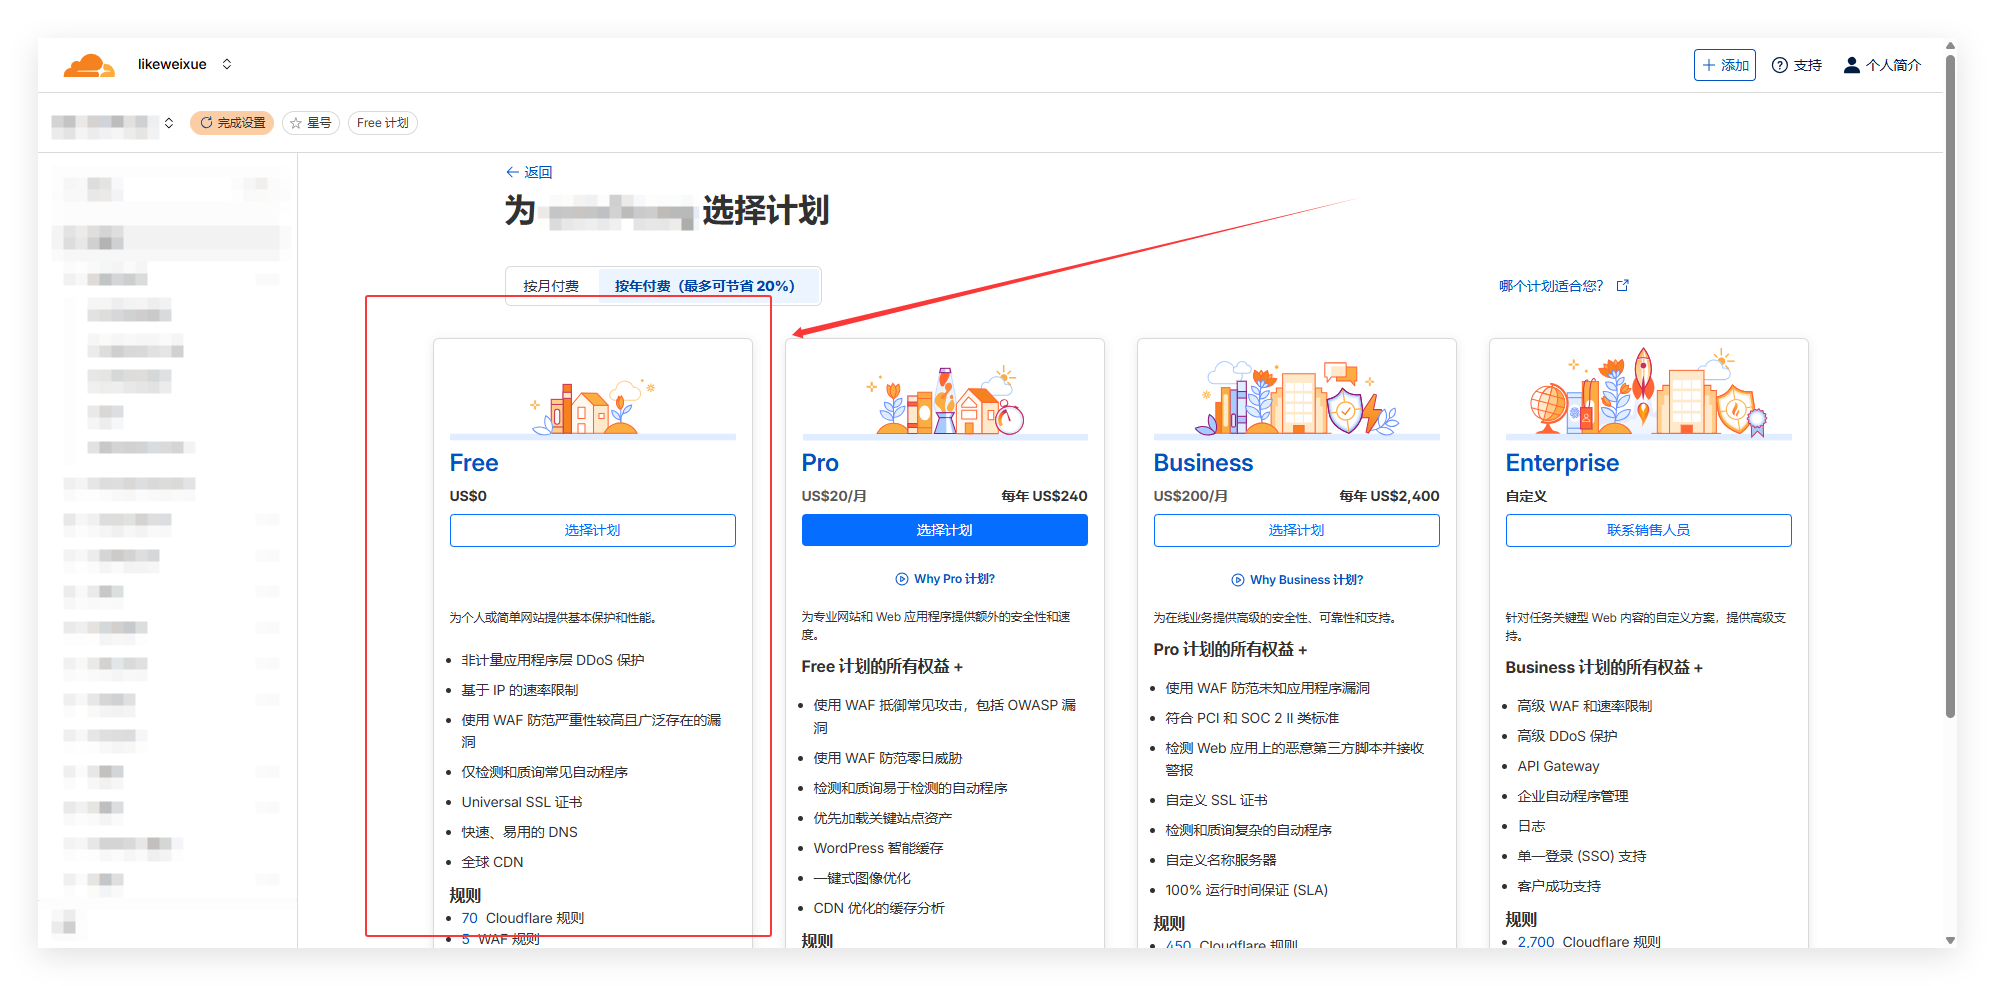Click the scroll-down arrow on the right scrollbar

tap(1950, 941)
